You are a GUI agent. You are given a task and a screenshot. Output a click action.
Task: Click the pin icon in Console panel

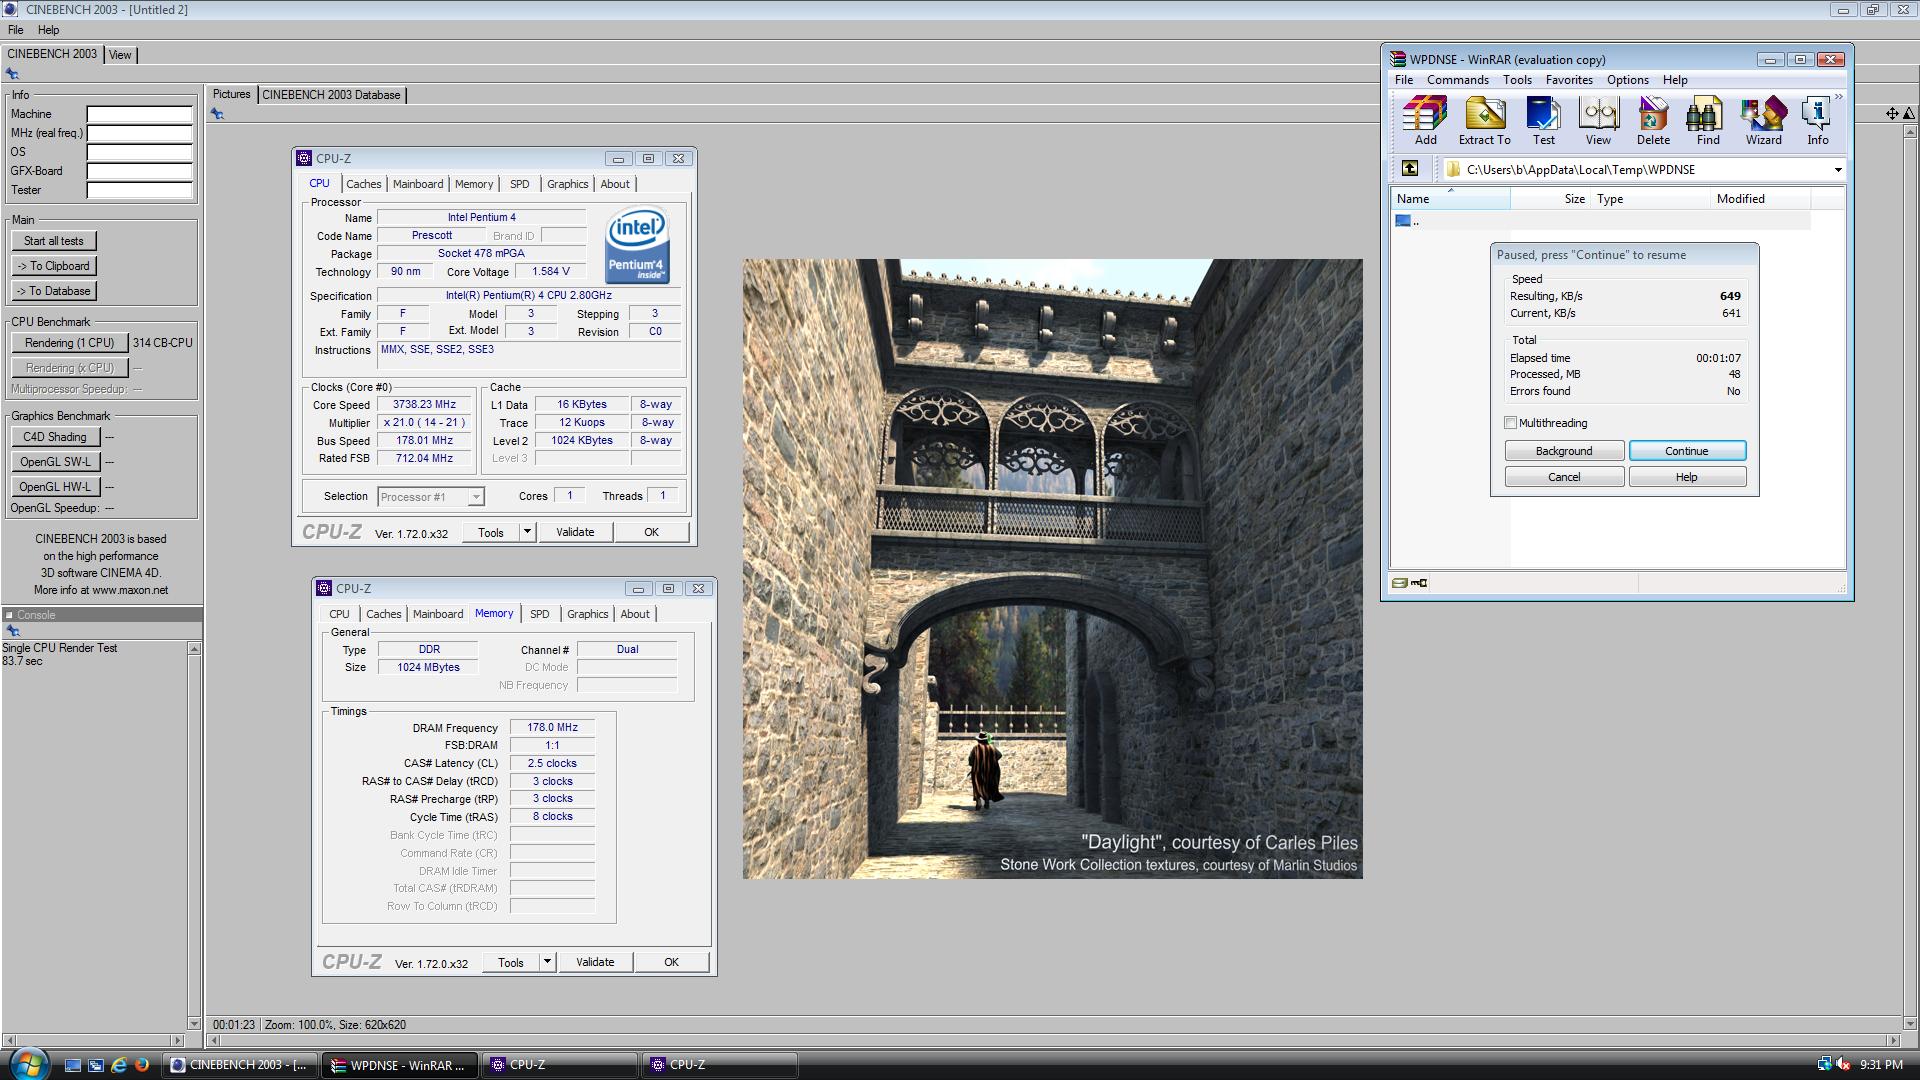tap(12, 631)
